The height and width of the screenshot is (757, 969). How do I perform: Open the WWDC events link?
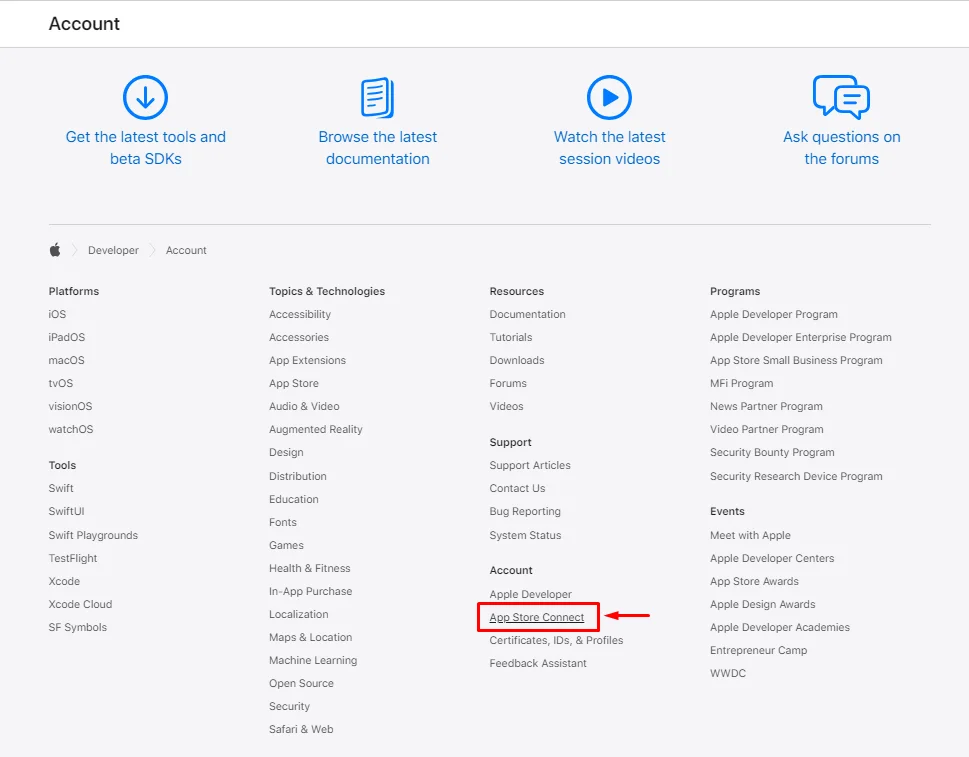tap(728, 673)
